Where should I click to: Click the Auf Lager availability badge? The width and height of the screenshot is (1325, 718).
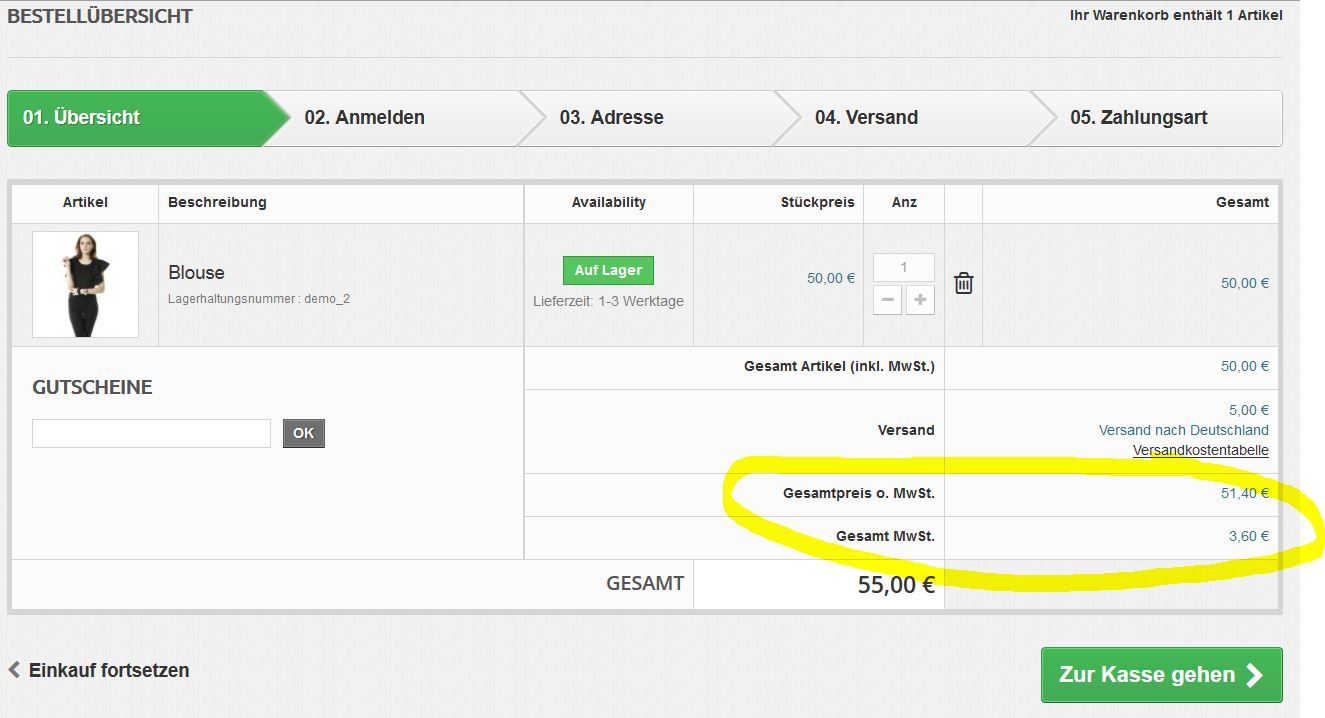coord(608,271)
